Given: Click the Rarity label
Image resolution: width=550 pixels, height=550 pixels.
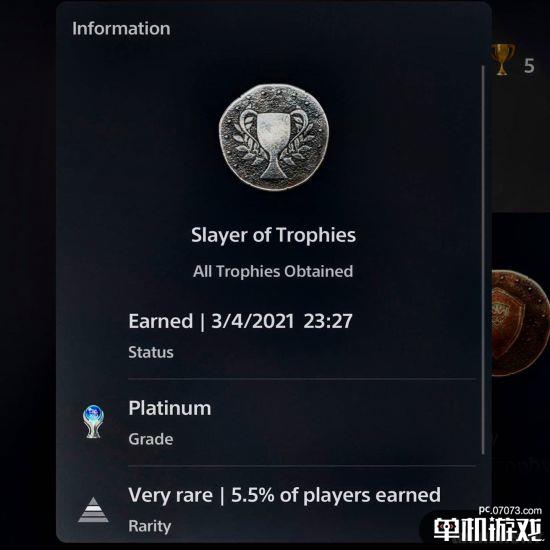Looking at the screenshot, I should click(x=150, y=526).
